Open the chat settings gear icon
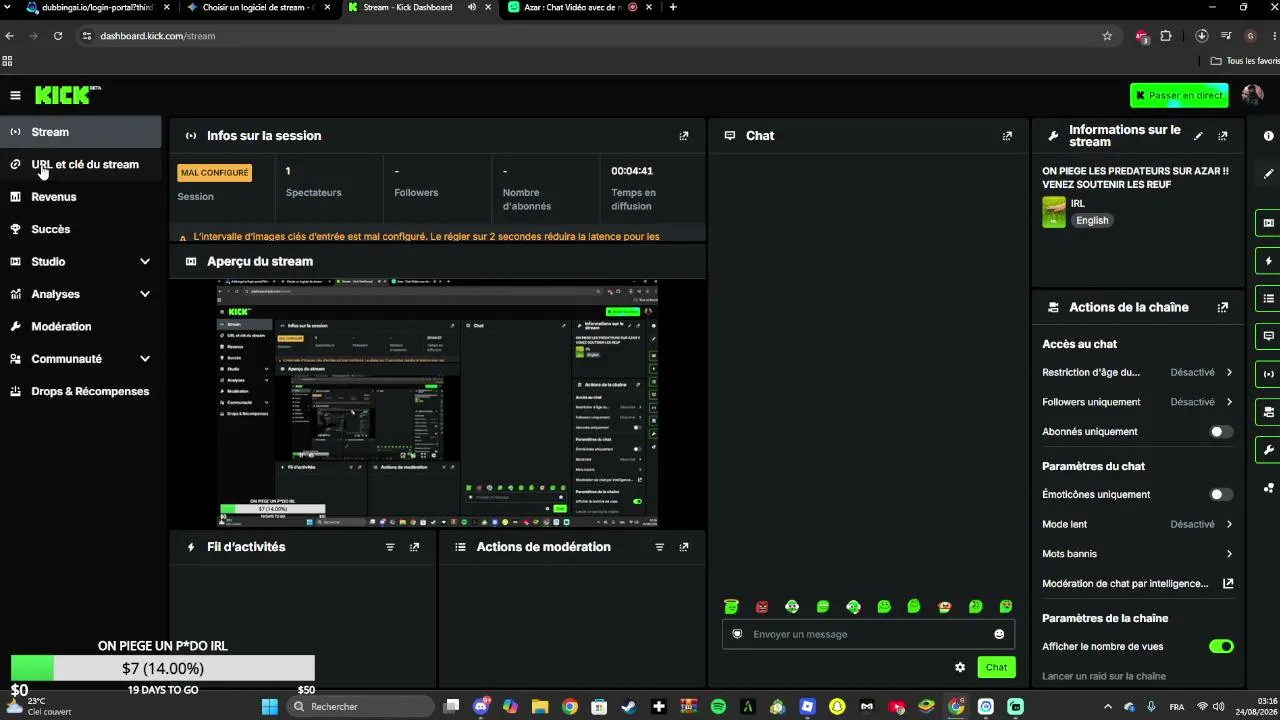The image size is (1280, 720). click(960, 667)
